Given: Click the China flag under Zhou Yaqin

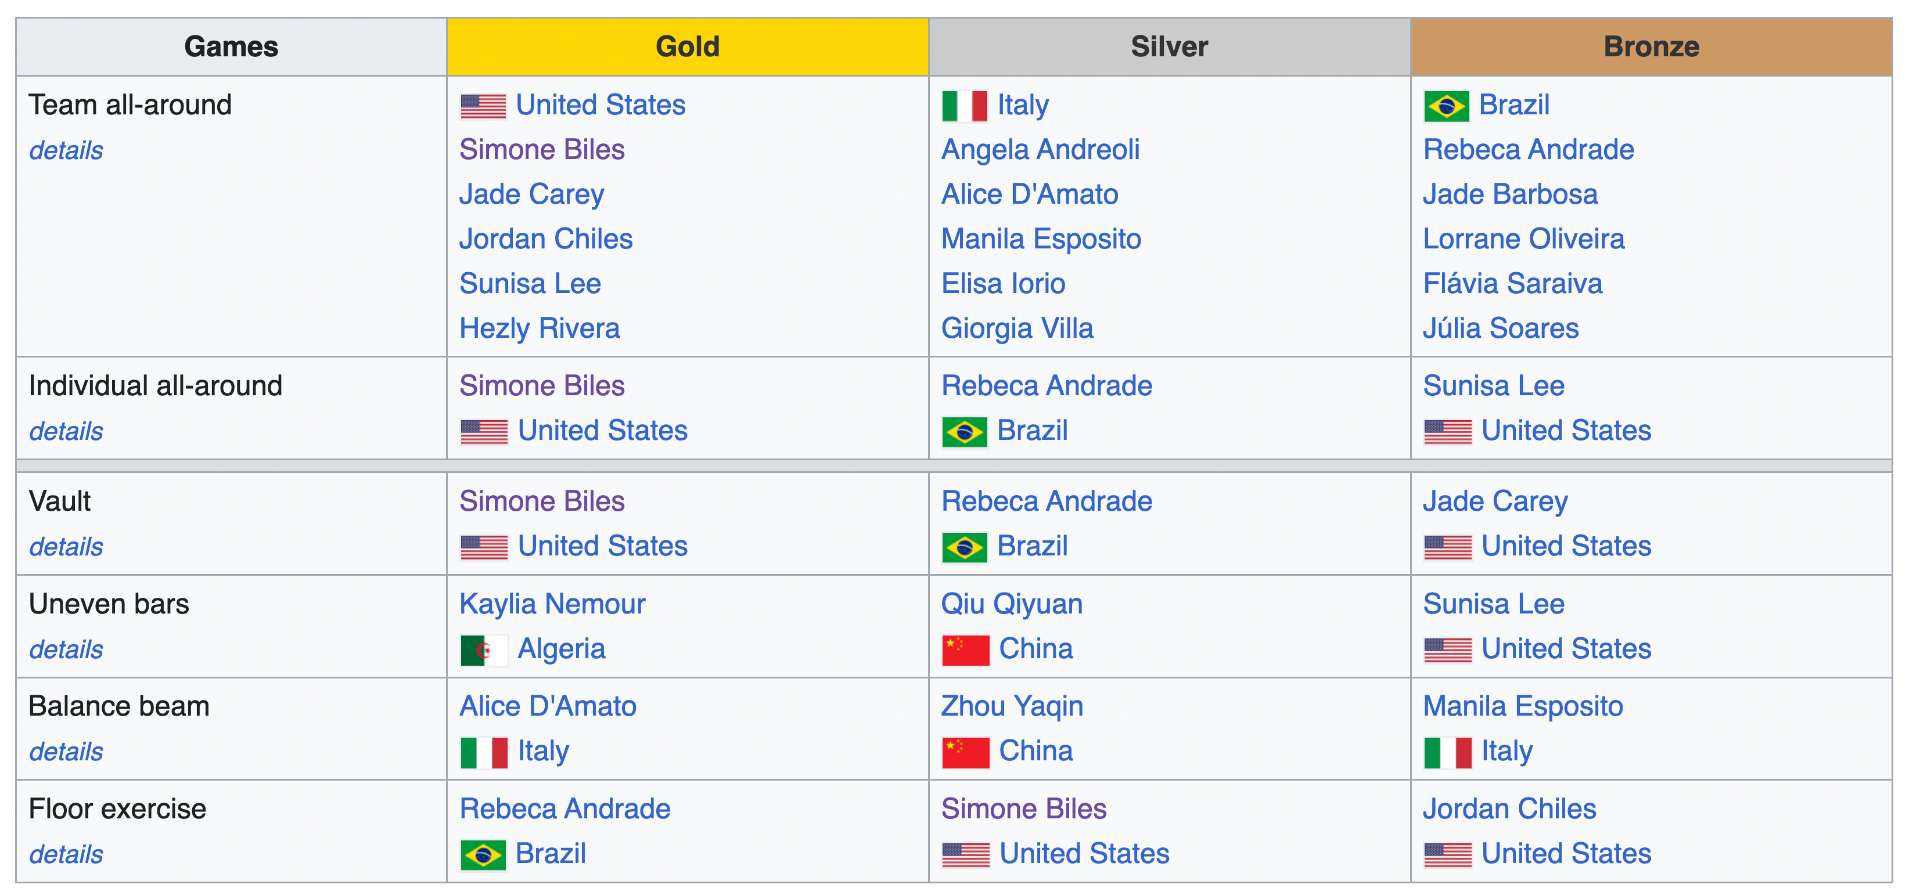Looking at the screenshot, I should point(966,753).
